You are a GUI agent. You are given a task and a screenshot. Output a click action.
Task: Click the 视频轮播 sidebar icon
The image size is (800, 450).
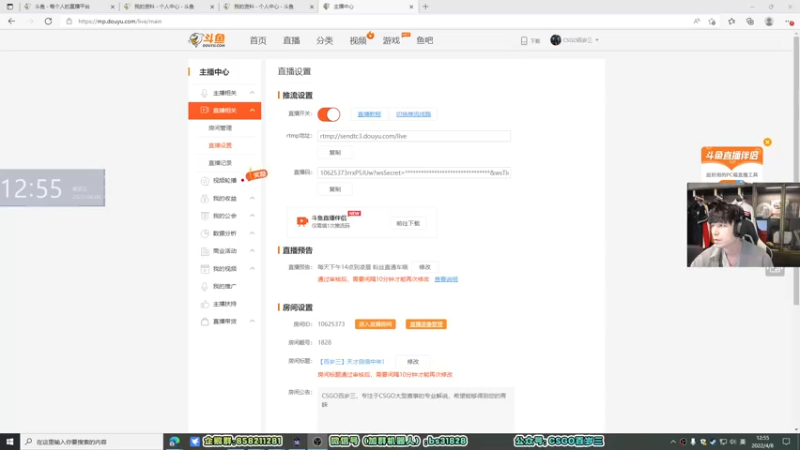pos(205,181)
